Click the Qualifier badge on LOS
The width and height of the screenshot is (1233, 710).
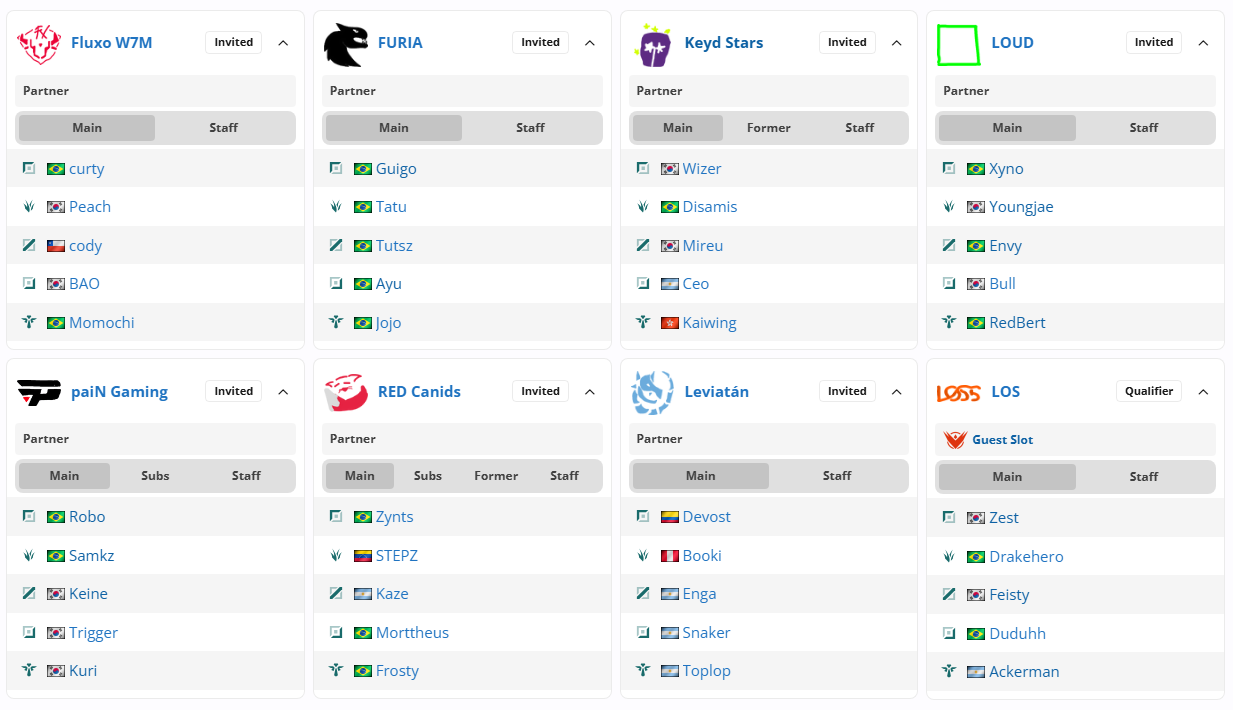[1149, 391]
